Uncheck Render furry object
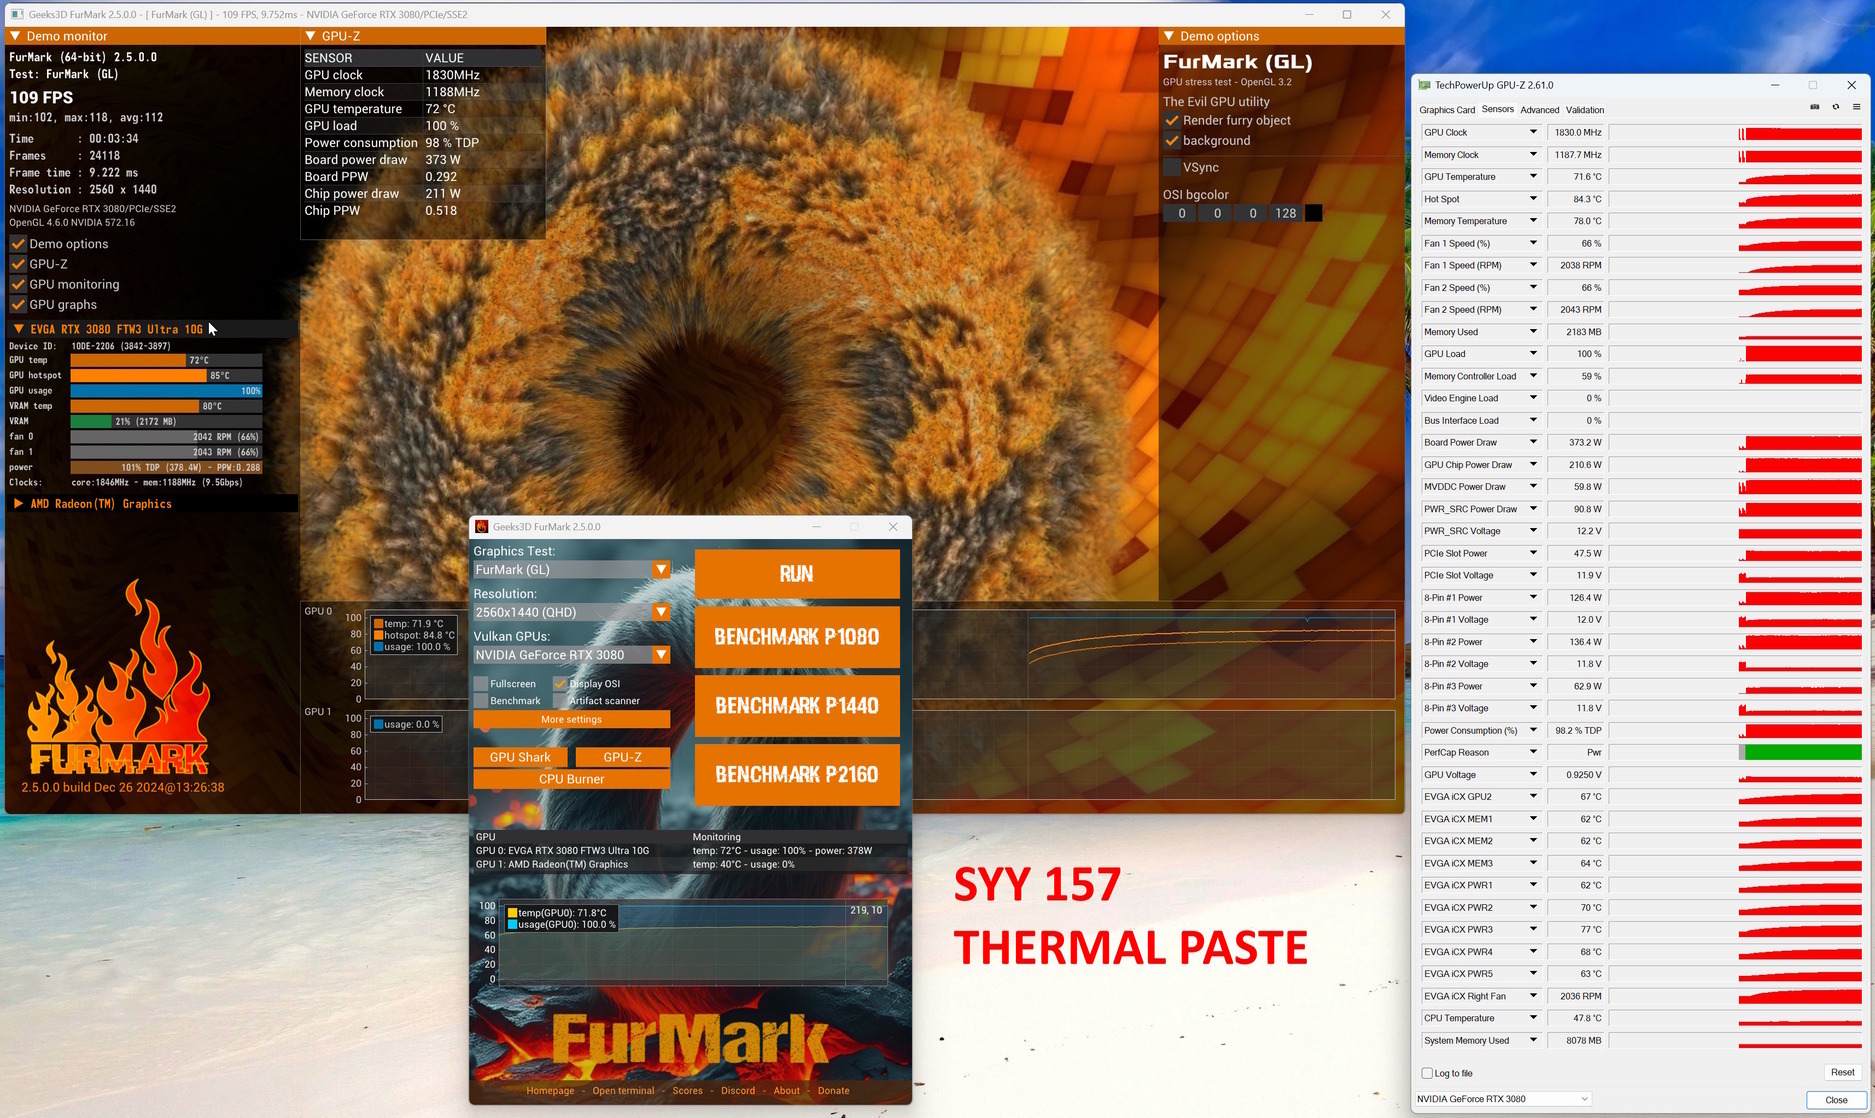 pyautogui.click(x=1172, y=120)
